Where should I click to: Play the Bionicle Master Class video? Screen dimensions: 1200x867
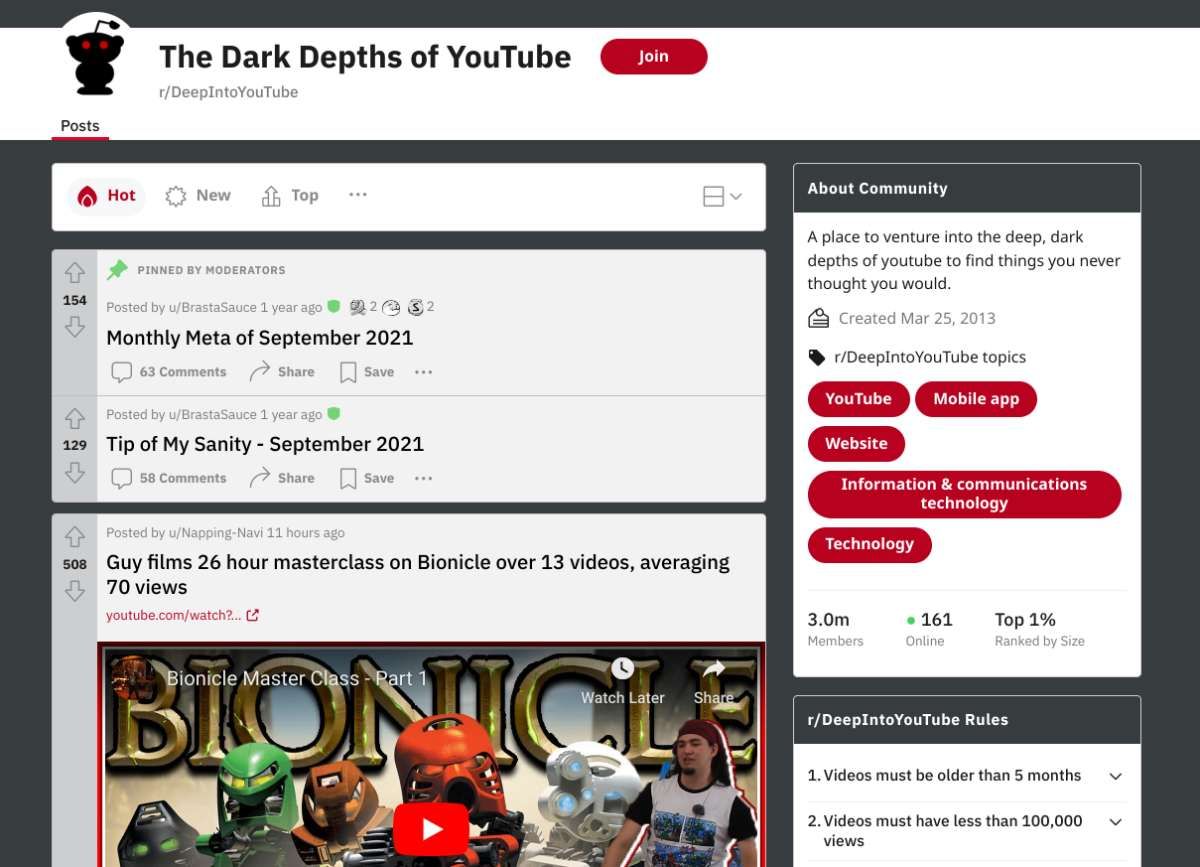(x=431, y=829)
